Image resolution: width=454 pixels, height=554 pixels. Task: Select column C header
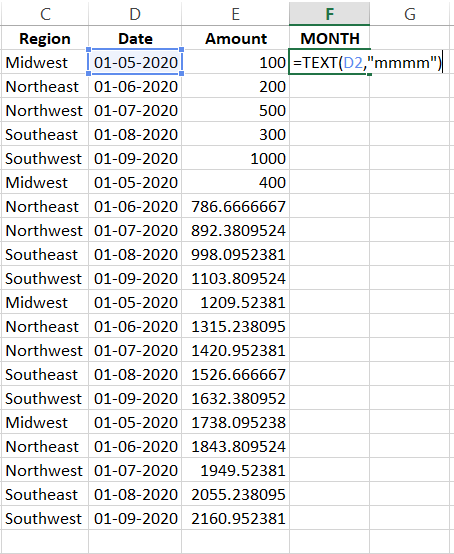(x=45, y=14)
